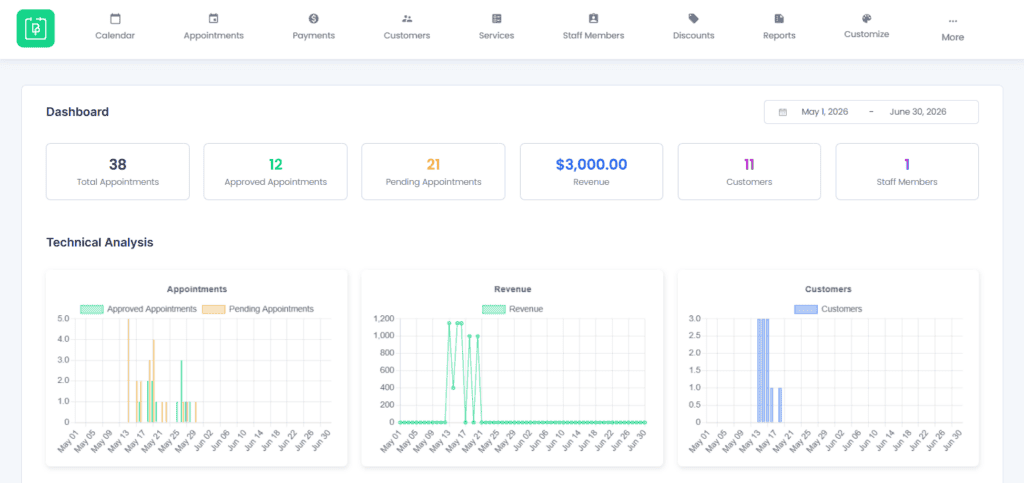The width and height of the screenshot is (1024, 483).
Task: Click the Technical Analysis heading
Action: (100, 242)
